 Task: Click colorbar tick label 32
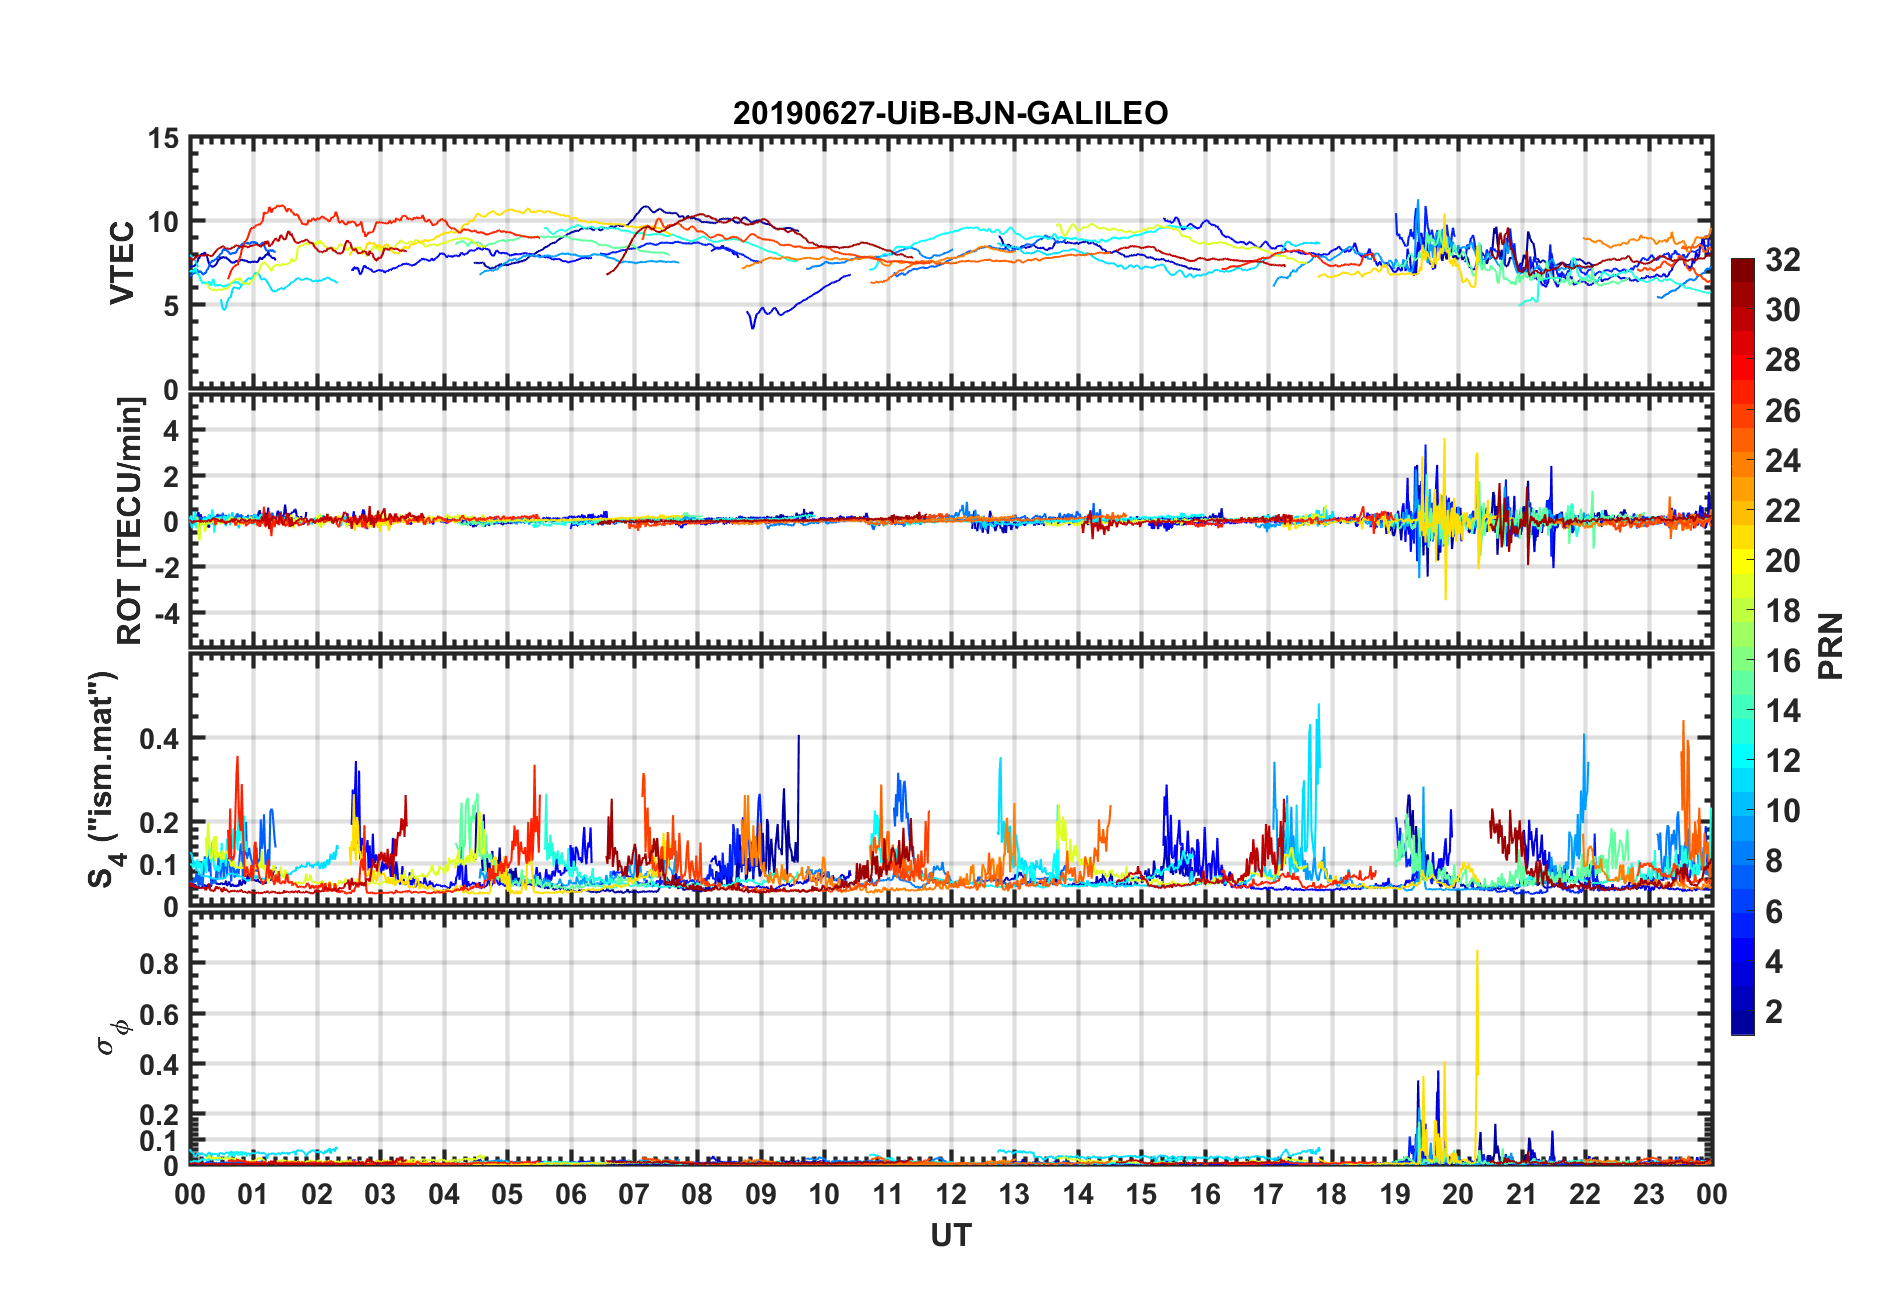click(1782, 260)
